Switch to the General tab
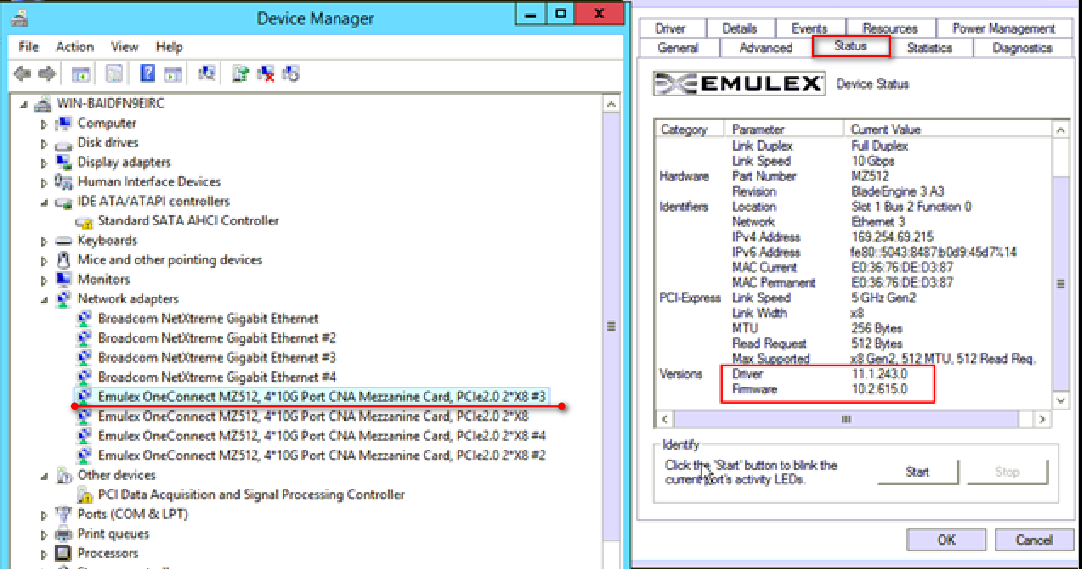Screen dimensions: 1082x569 tap(678, 48)
